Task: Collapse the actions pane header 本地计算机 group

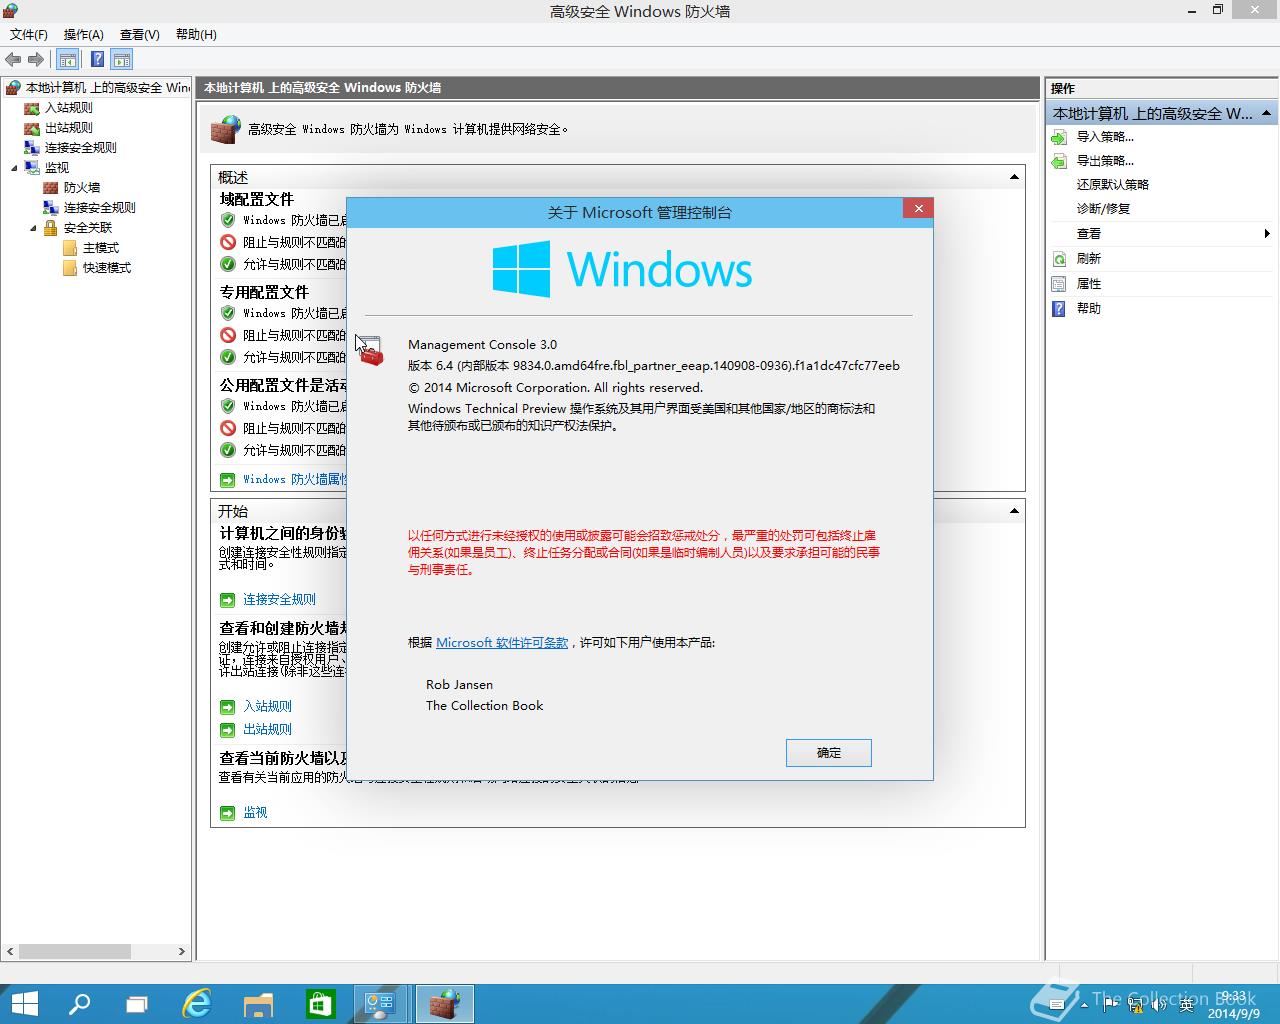Action: point(1267,113)
